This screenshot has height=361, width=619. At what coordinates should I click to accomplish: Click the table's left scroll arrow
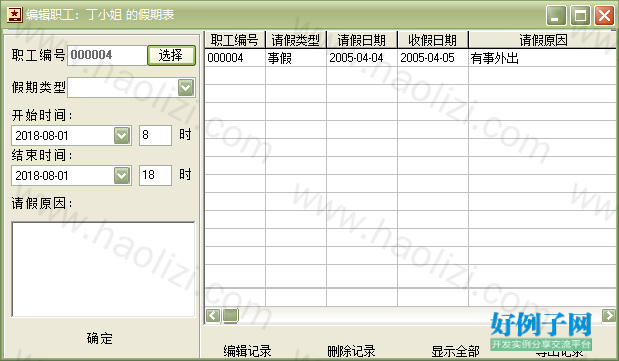tap(213, 315)
